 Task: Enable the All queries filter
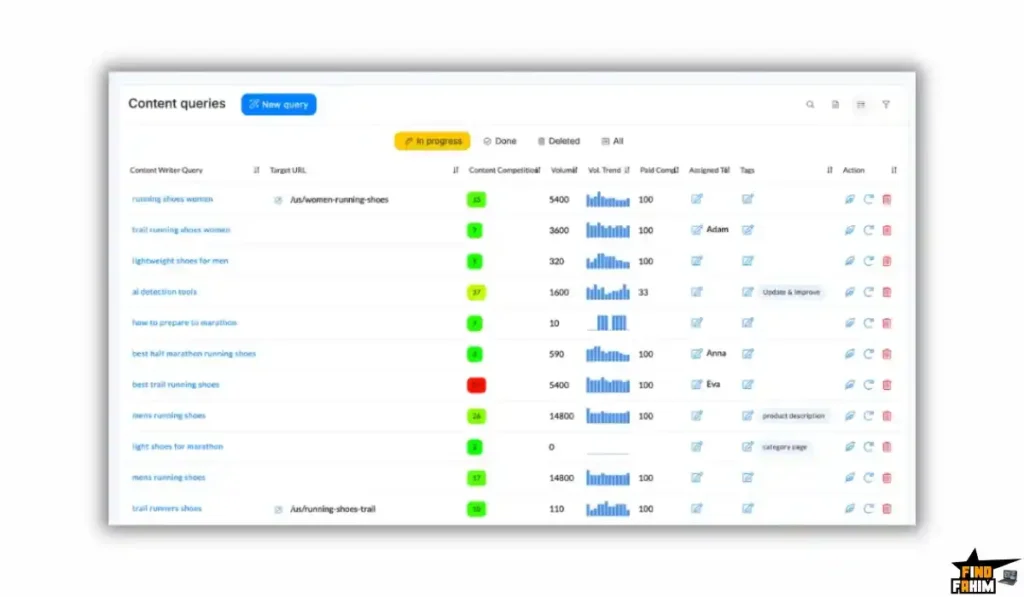[x=613, y=141]
